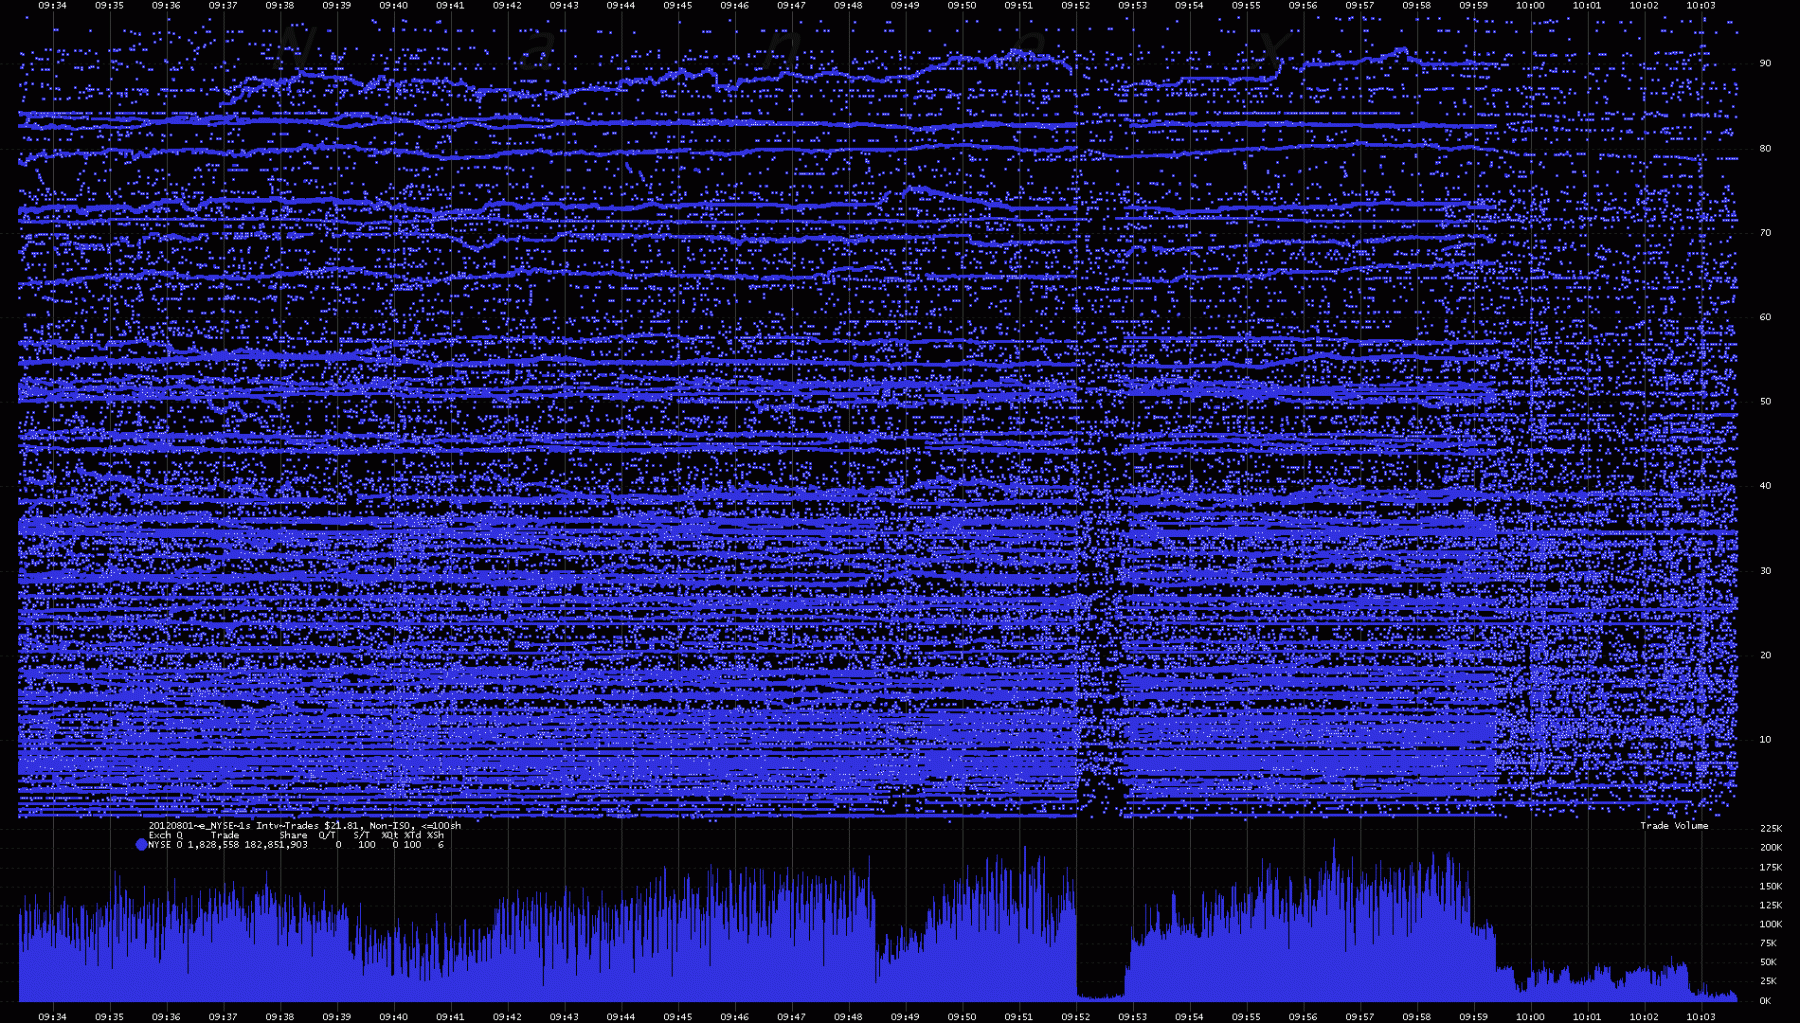This screenshot has height=1023, width=1800.
Task: Click the blue NYSE legend dot
Action: click(141, 845)
